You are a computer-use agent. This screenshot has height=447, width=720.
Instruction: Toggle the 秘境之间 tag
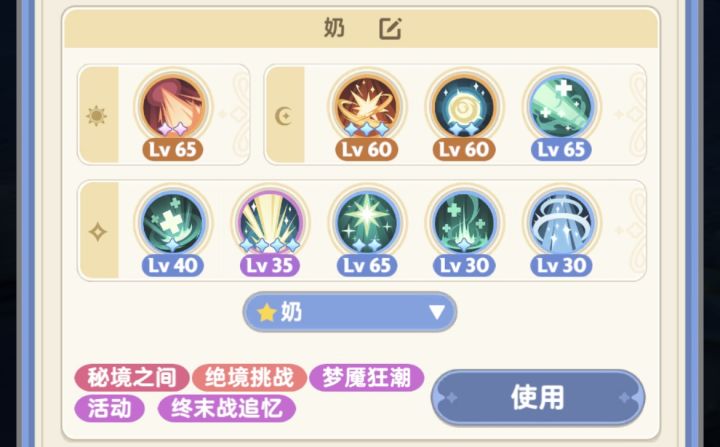[x=132, y=378]
